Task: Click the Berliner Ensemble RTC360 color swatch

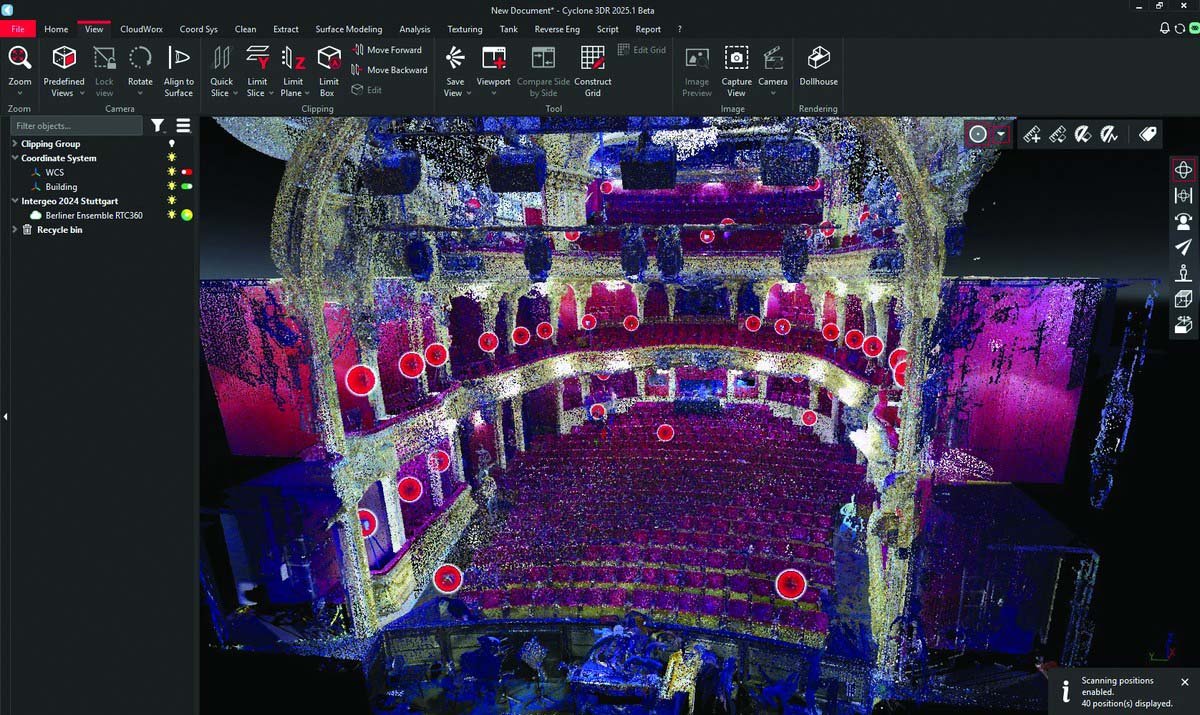Action: coord(187,215)
